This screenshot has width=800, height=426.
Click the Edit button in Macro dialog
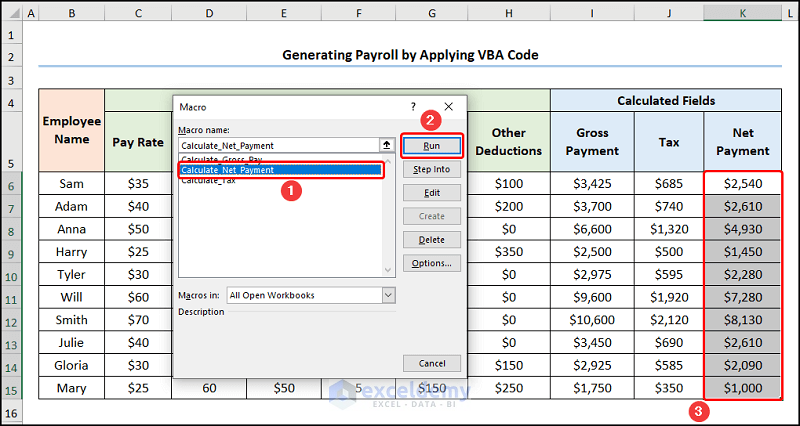[x=432, y=193]
